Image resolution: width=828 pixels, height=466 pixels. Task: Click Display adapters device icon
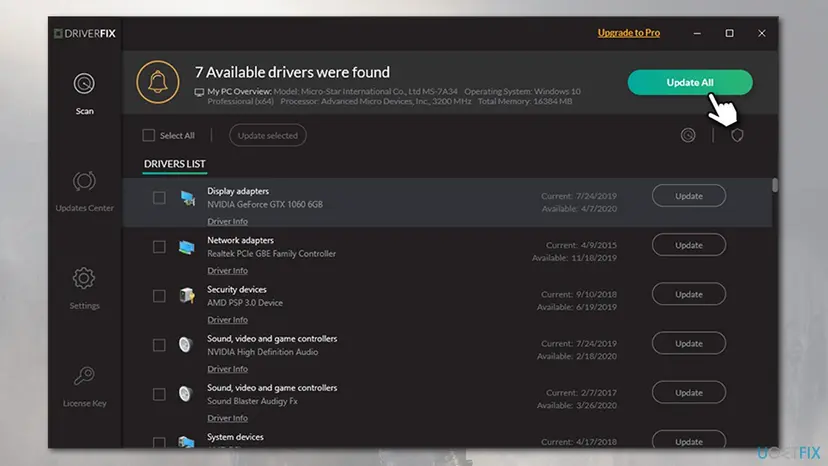187,198
